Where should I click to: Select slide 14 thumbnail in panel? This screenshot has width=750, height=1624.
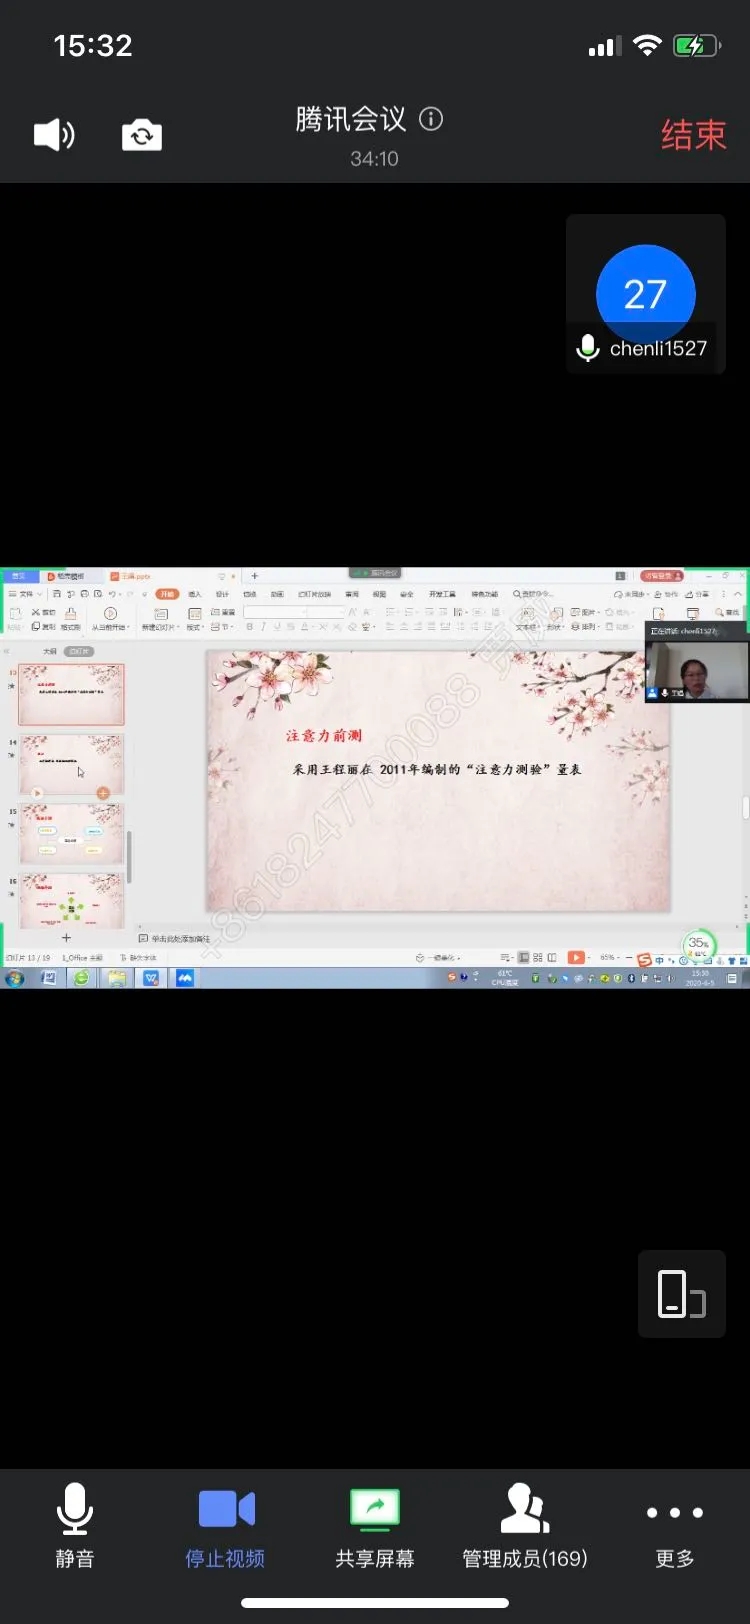tap(72, 764)
